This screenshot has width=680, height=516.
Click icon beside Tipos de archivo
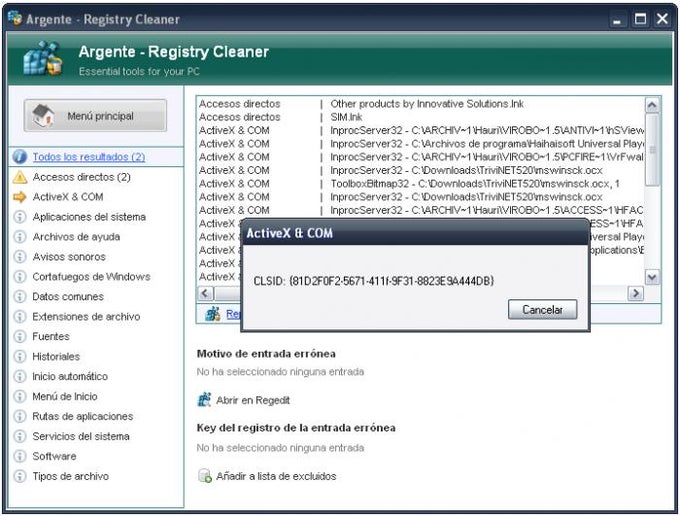[20, 476]
